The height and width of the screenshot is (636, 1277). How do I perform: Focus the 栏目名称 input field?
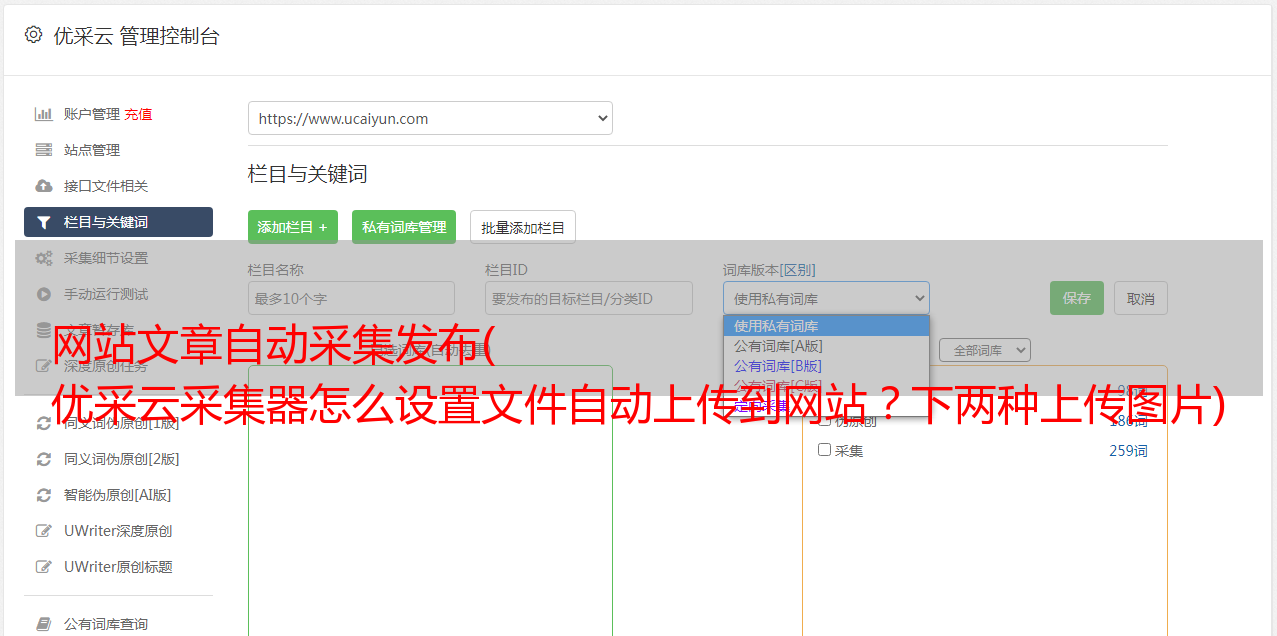coord(351,298)
